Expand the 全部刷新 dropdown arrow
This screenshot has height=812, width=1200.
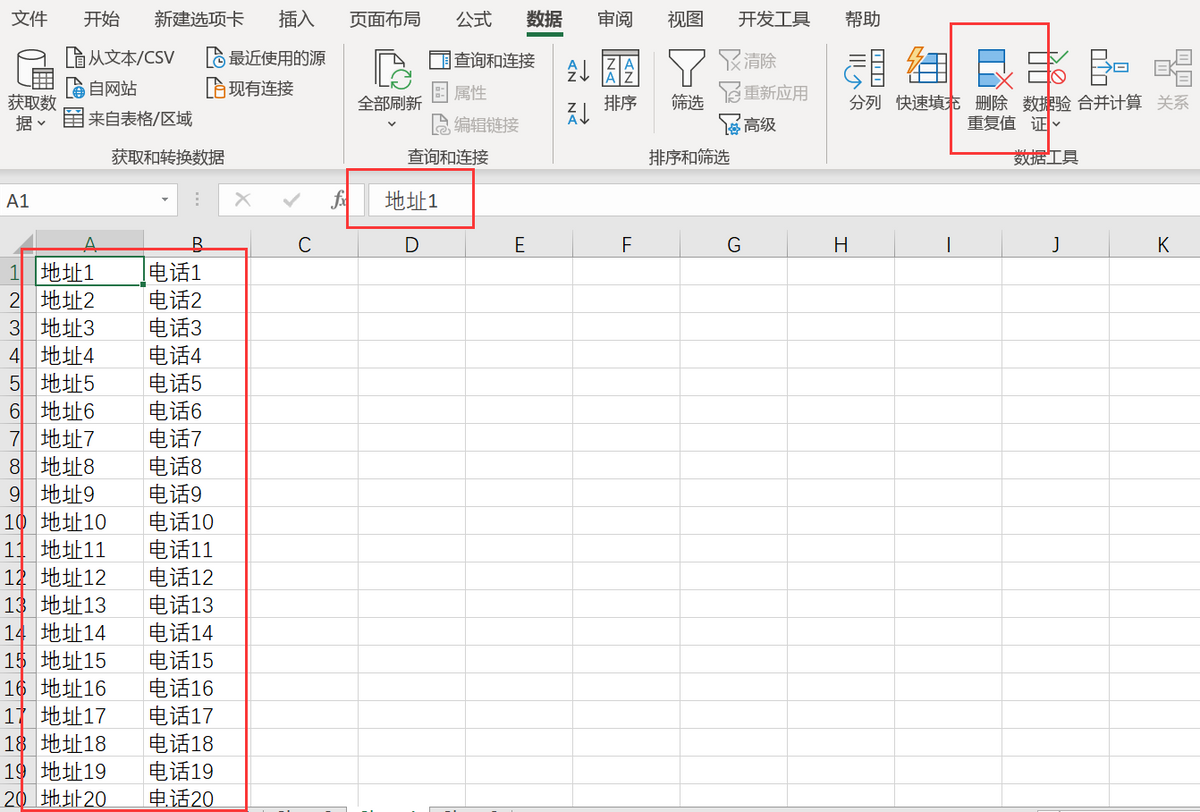(x=392, y=124)
